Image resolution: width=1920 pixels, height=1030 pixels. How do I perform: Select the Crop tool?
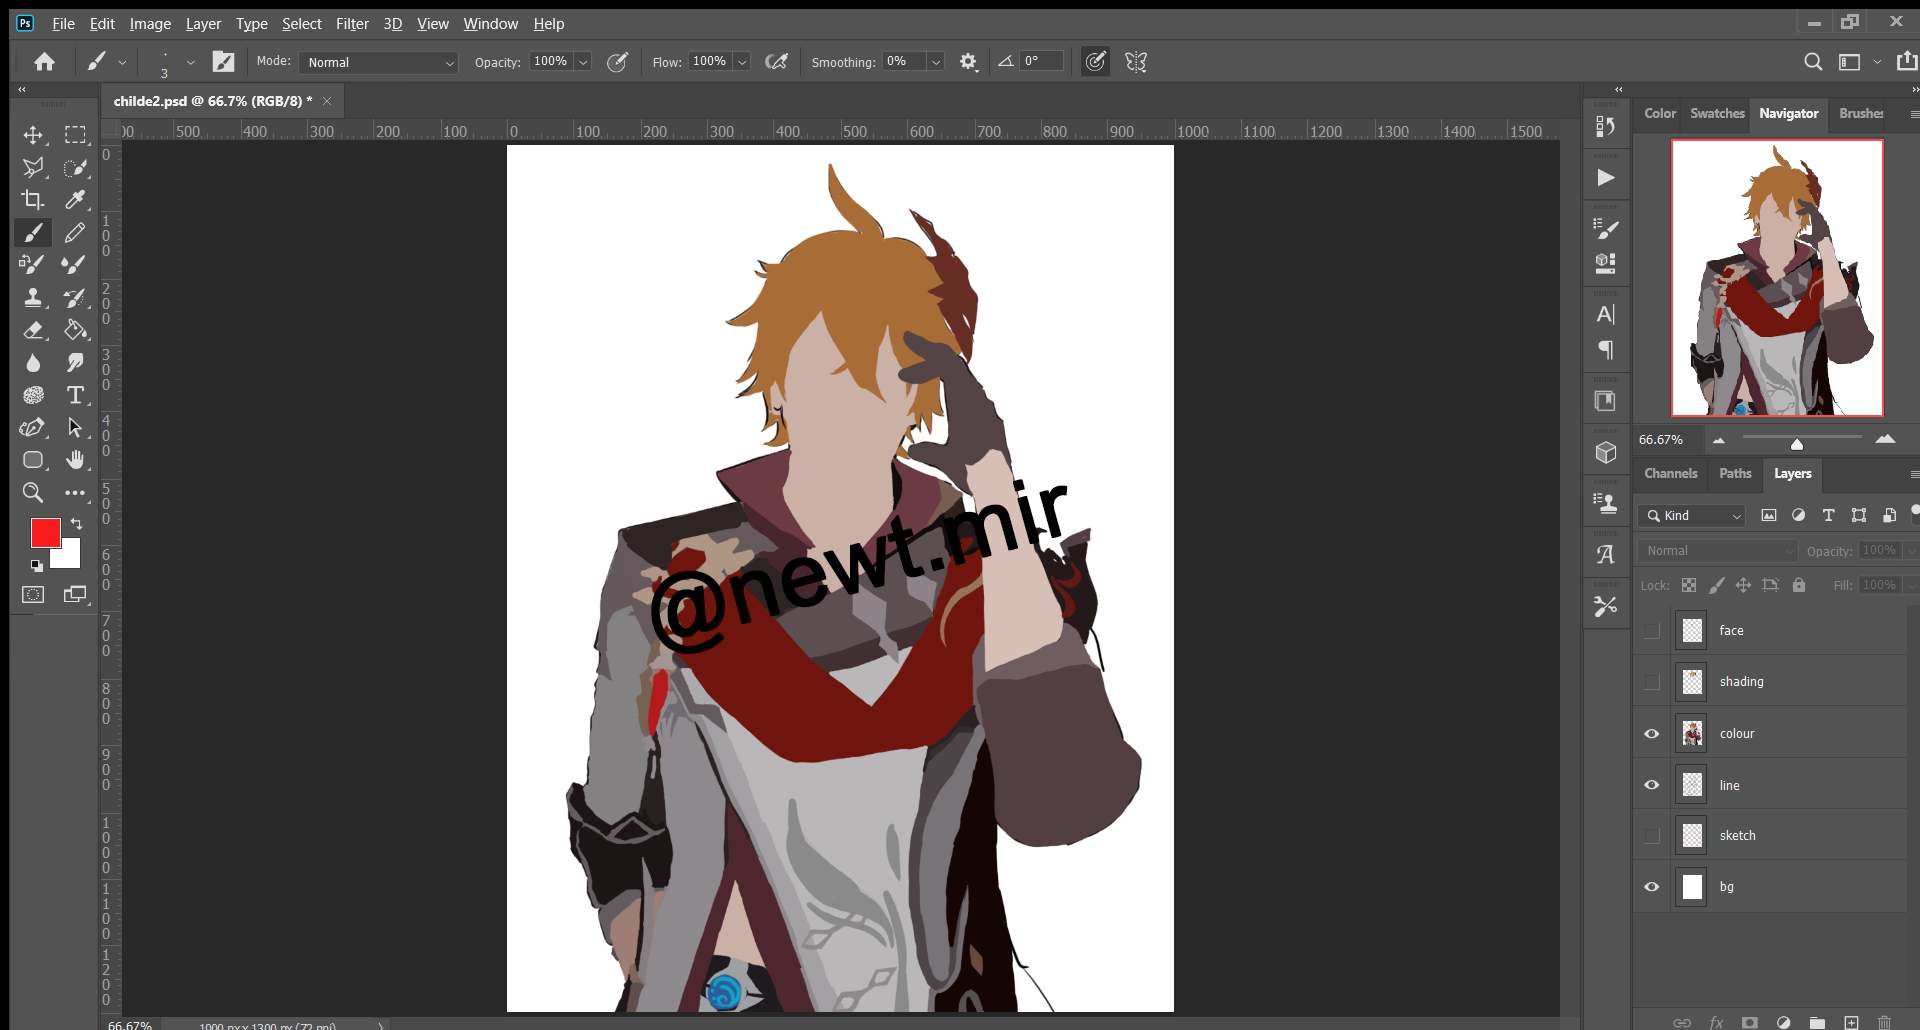[x=33, y=200]
